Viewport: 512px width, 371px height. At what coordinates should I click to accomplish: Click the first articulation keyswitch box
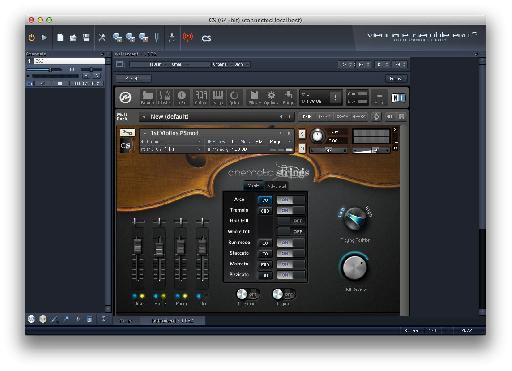[x=265, y=200]
